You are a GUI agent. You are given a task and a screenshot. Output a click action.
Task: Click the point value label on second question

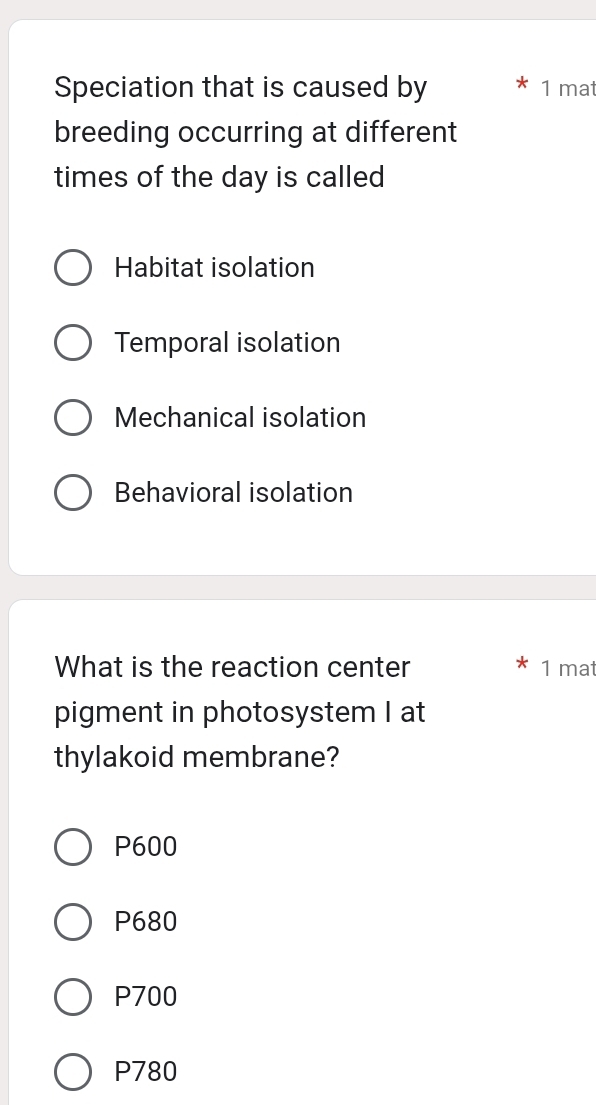coord(567,668)
